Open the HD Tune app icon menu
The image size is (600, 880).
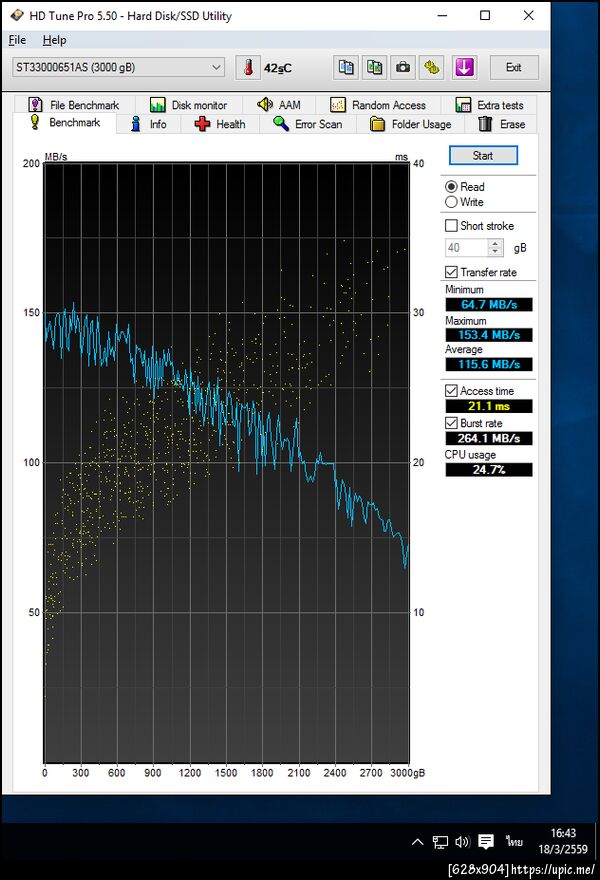17,15
